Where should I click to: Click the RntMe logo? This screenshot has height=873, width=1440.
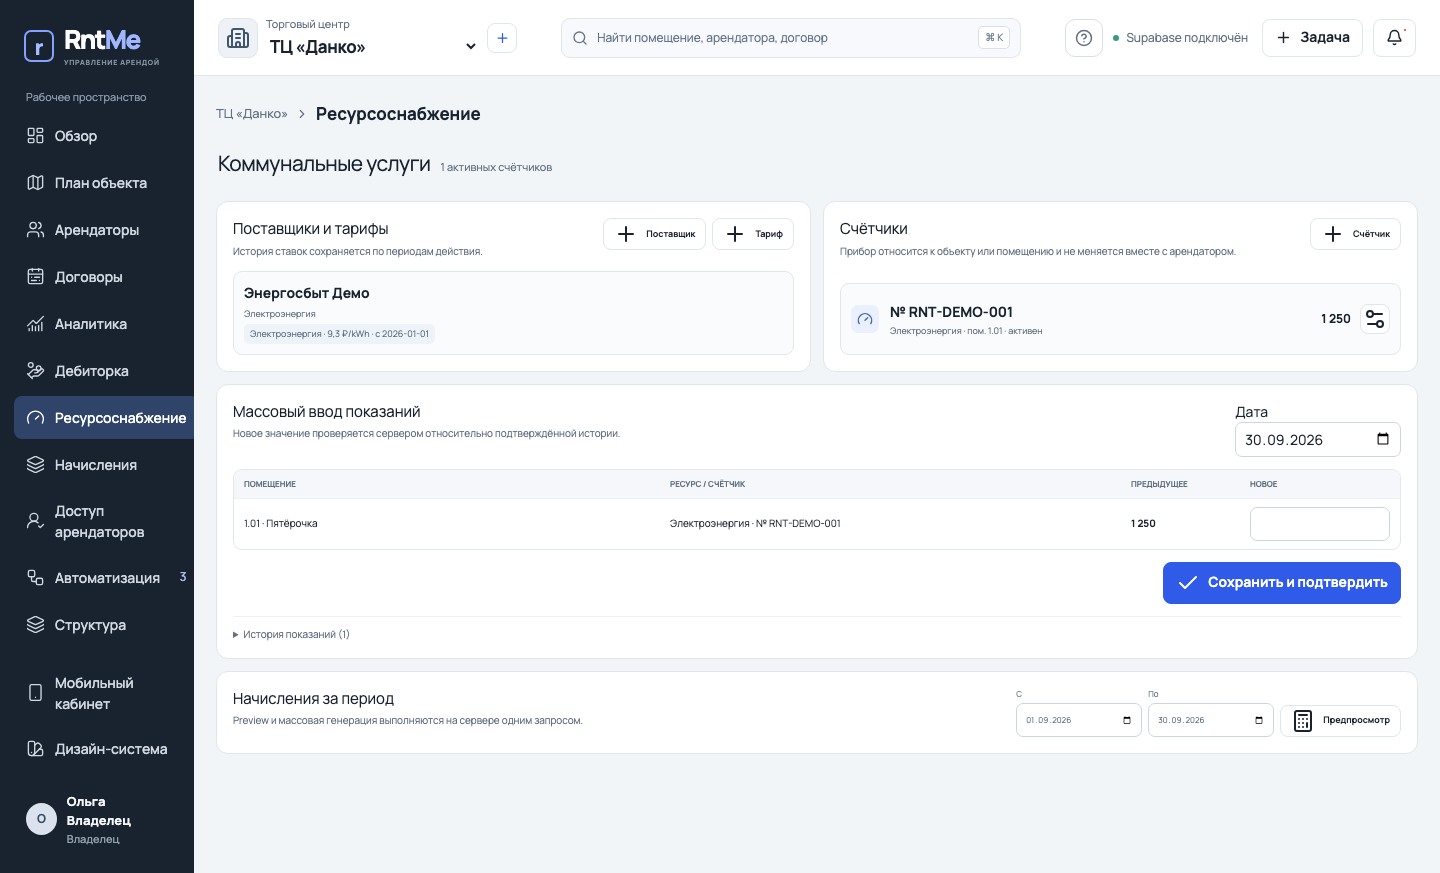92,46
